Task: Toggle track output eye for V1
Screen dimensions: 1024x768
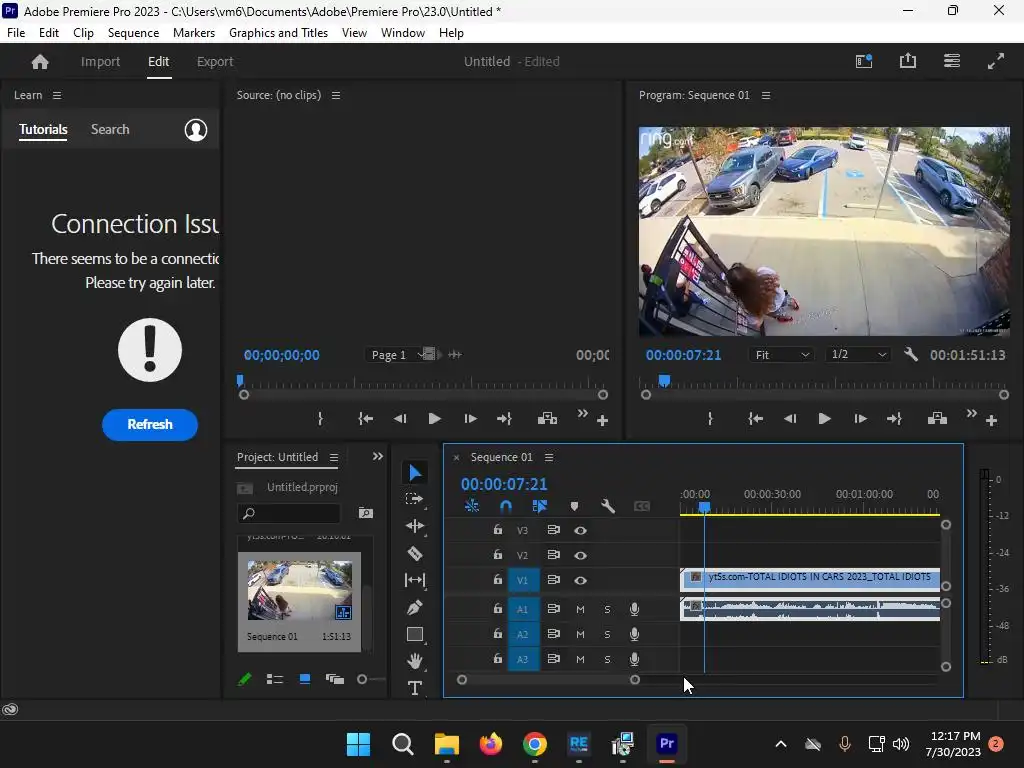Action: (580, 580)
